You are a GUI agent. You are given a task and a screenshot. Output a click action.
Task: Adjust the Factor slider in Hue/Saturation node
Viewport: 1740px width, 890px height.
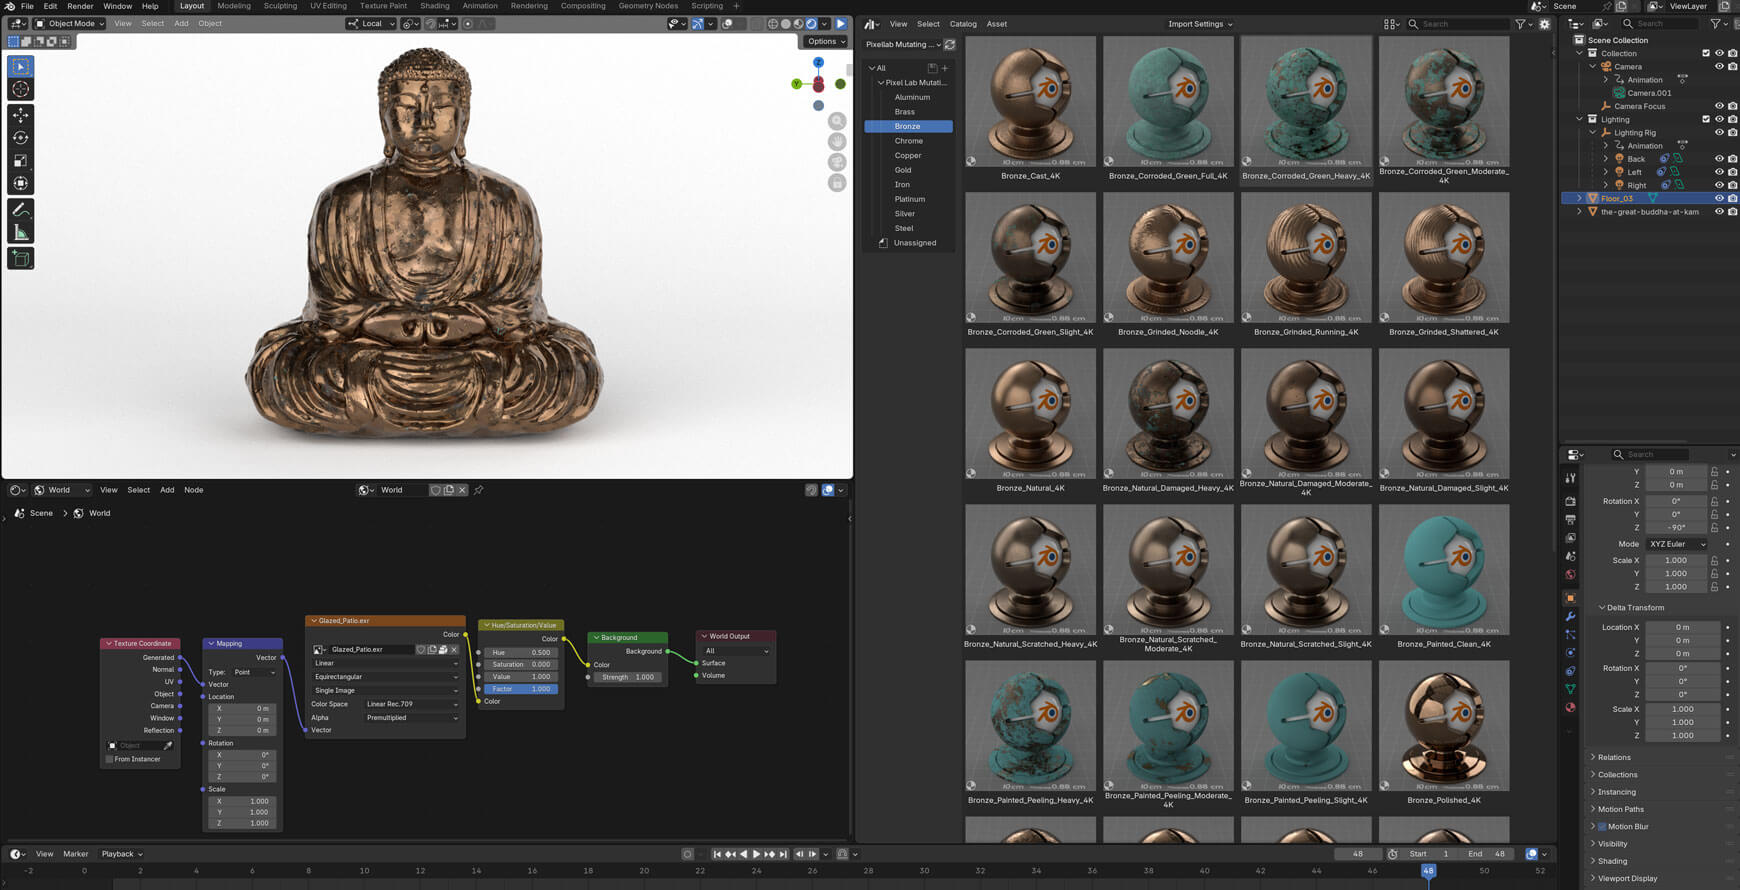pos(521,689)
